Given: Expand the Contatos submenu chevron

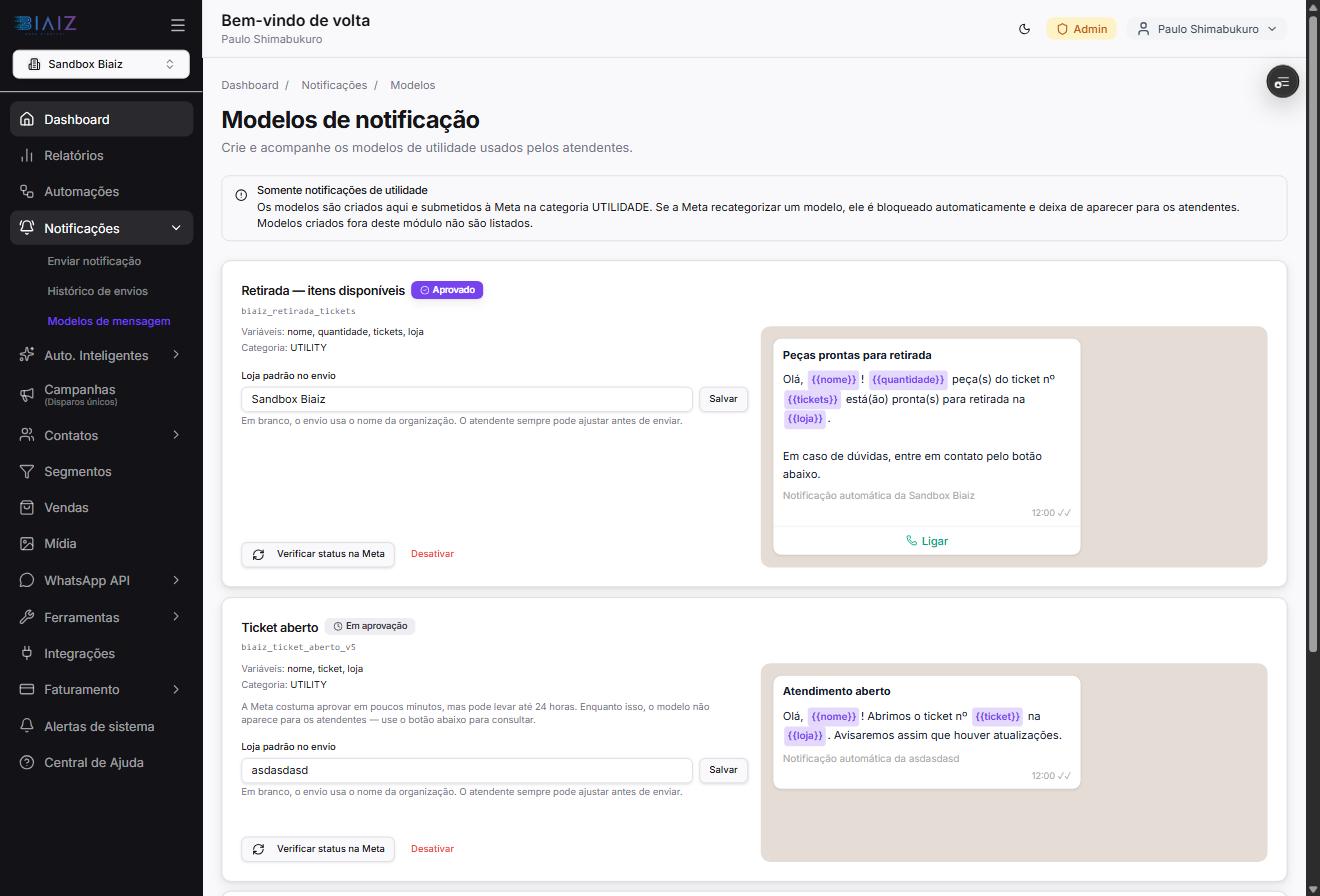Looking at the screenshot, I should coord(176,435).
